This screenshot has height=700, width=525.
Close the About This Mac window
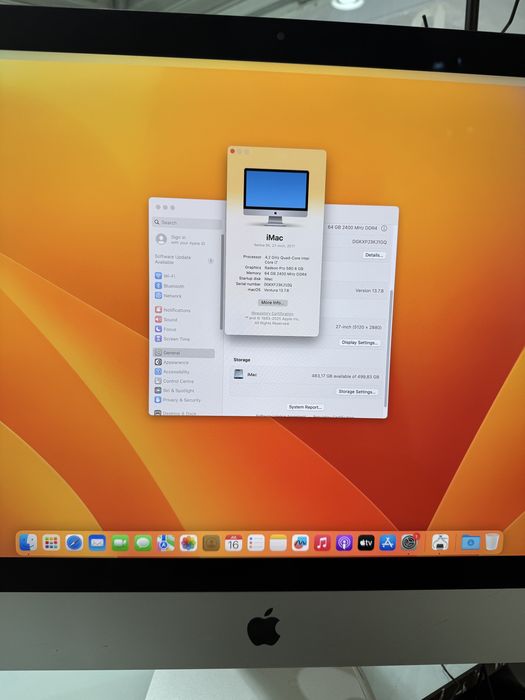pyautogui.click(x=232, y=151)
